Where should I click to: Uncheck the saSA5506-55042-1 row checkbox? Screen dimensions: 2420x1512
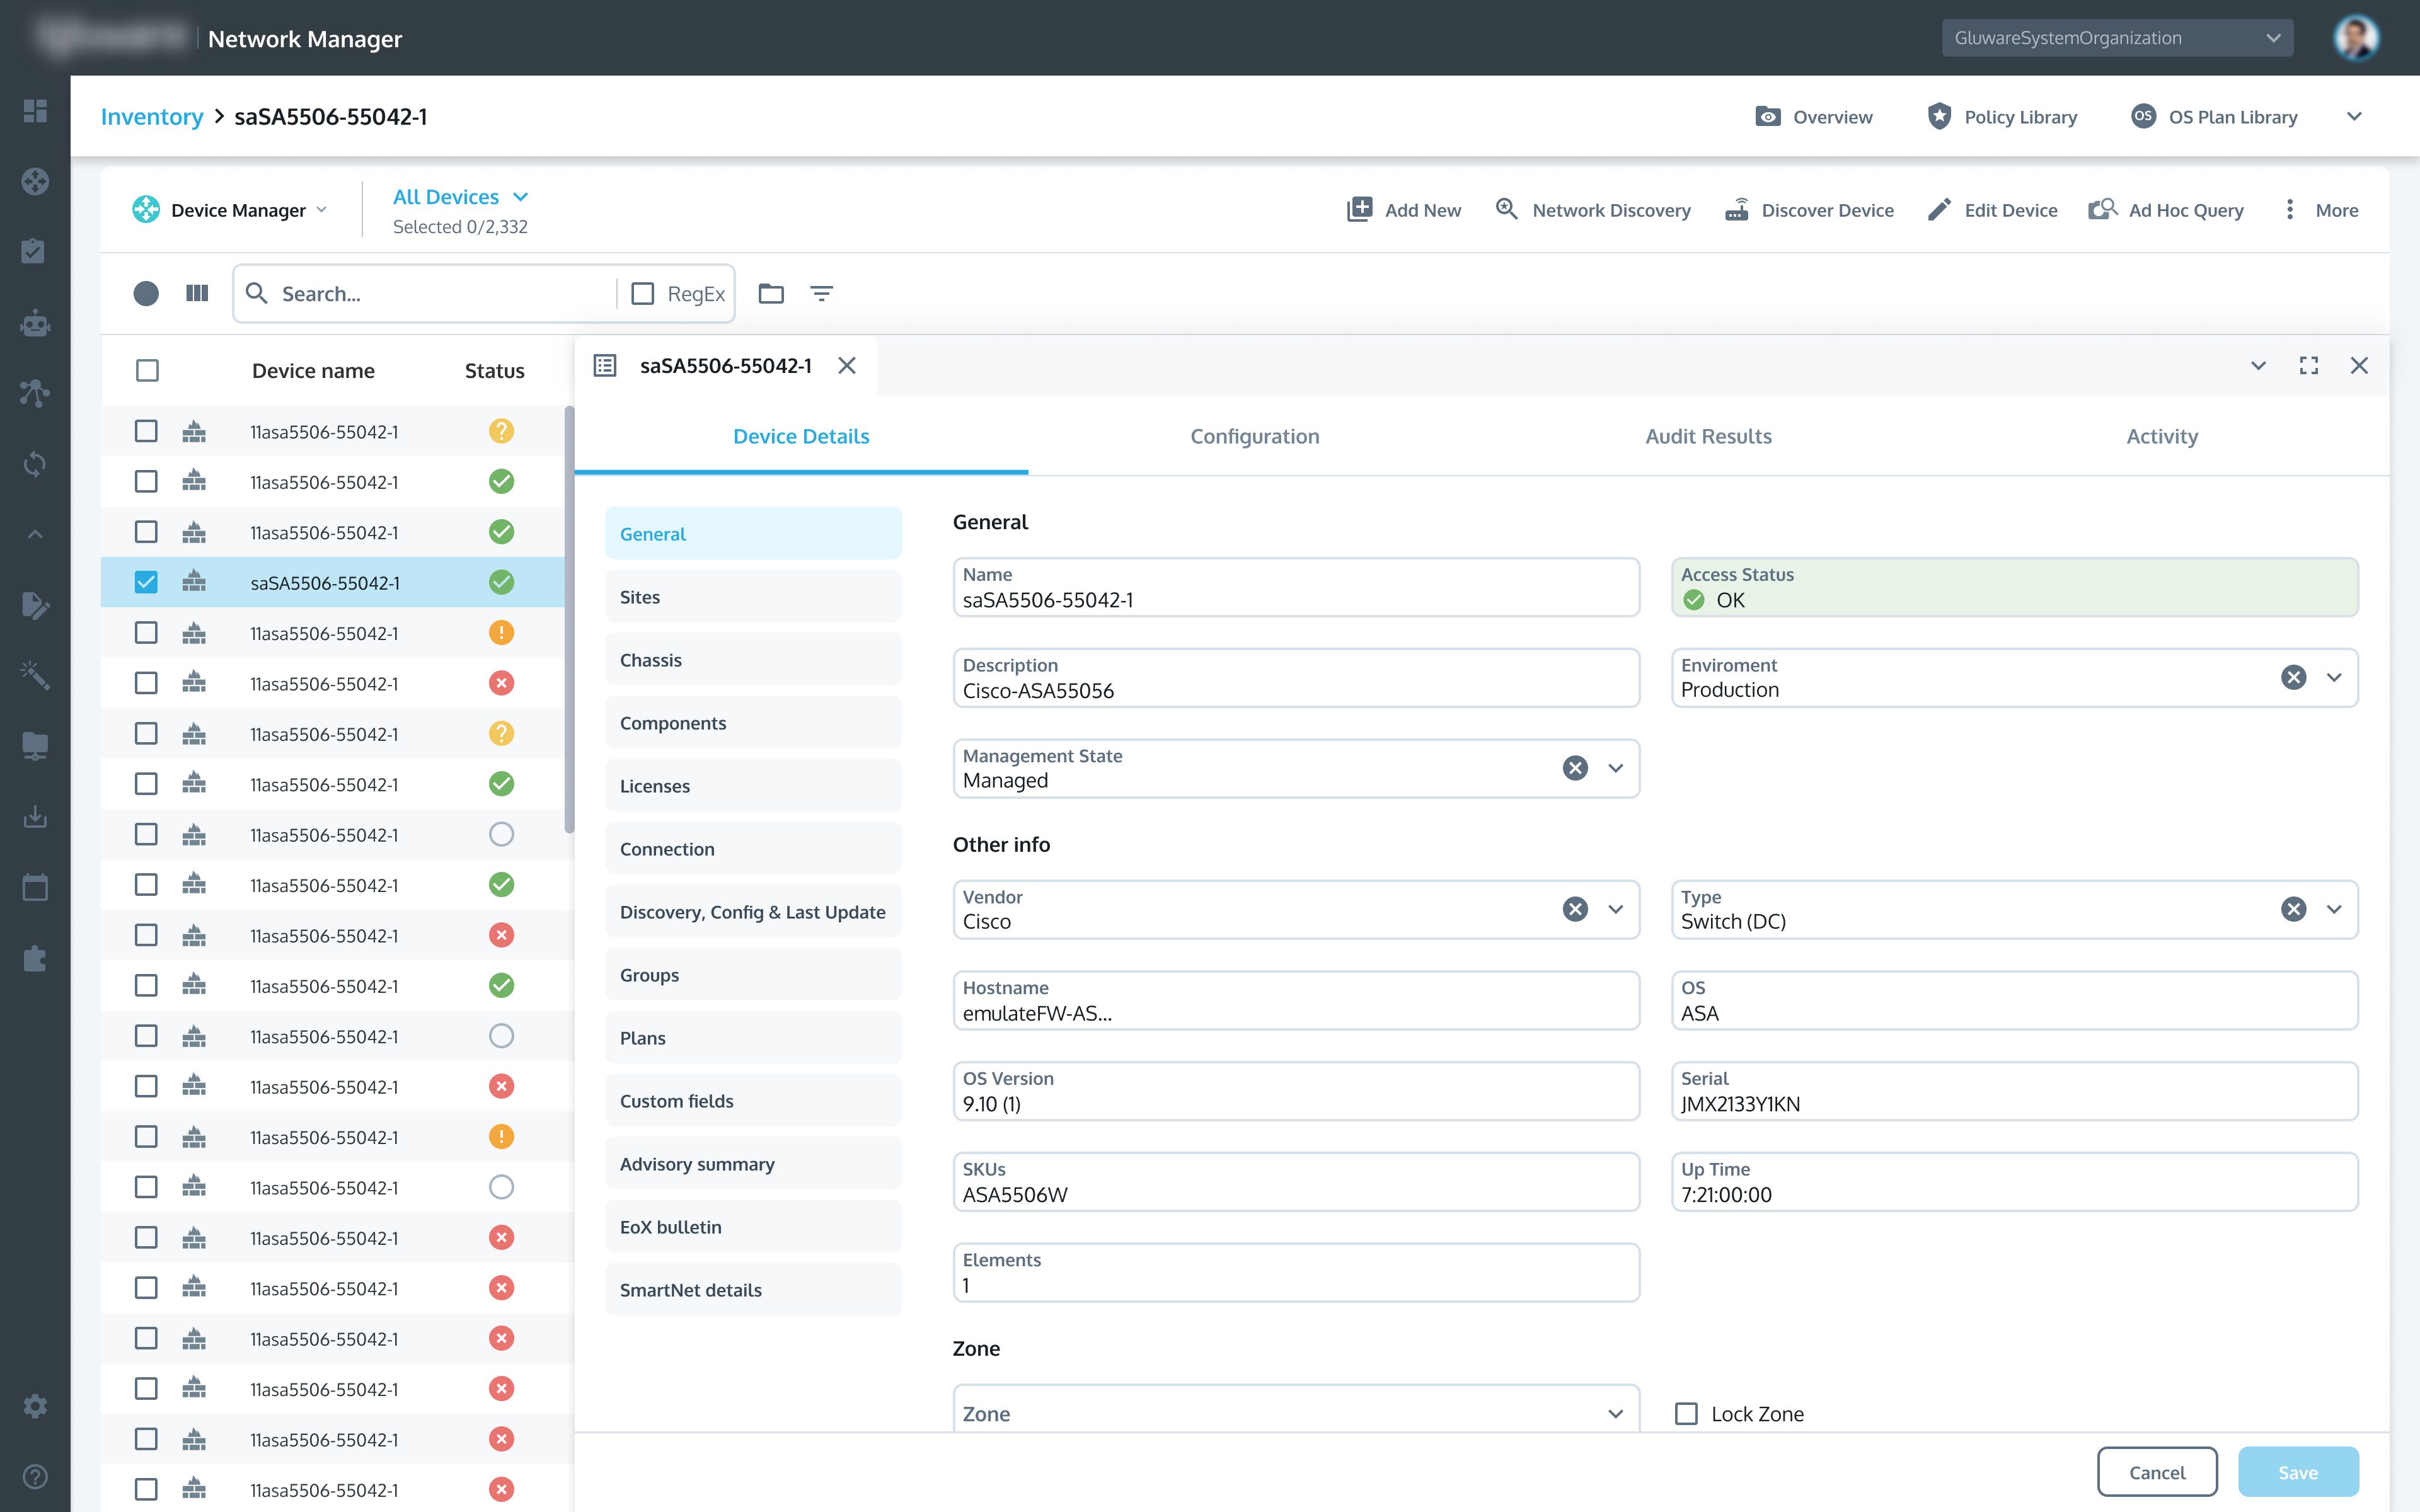click(x=146, y=582)
